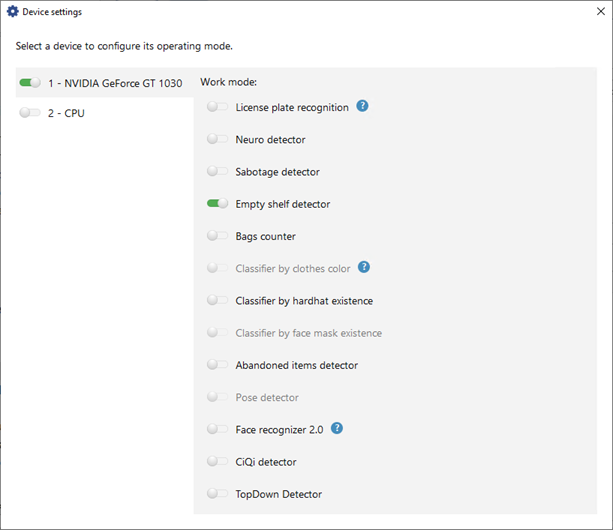
Task: Disable the Empty shelf detector toggle
Action: [x=217, y=204]
